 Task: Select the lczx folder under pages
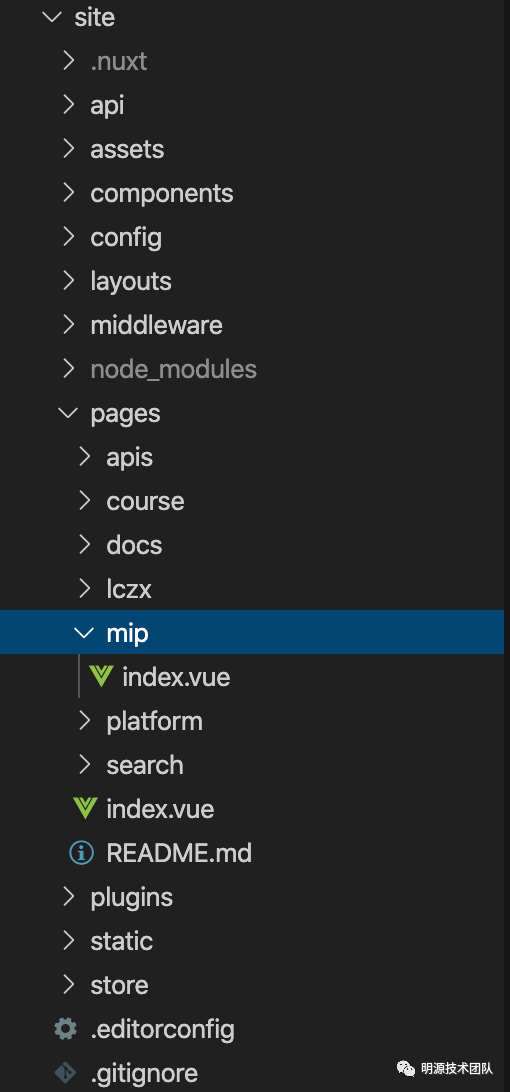(x=252, y=588)
